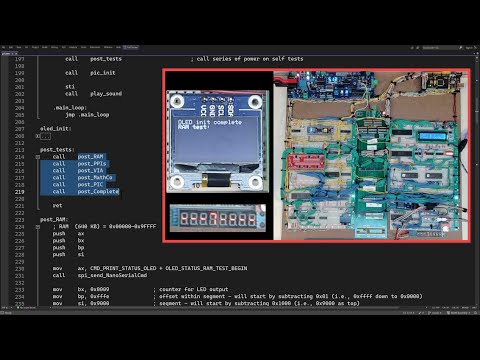This screenshot has height=360, width=480.
Task: Click the 'post_tests:' label on line 213
Action: (x=57, y=150)
